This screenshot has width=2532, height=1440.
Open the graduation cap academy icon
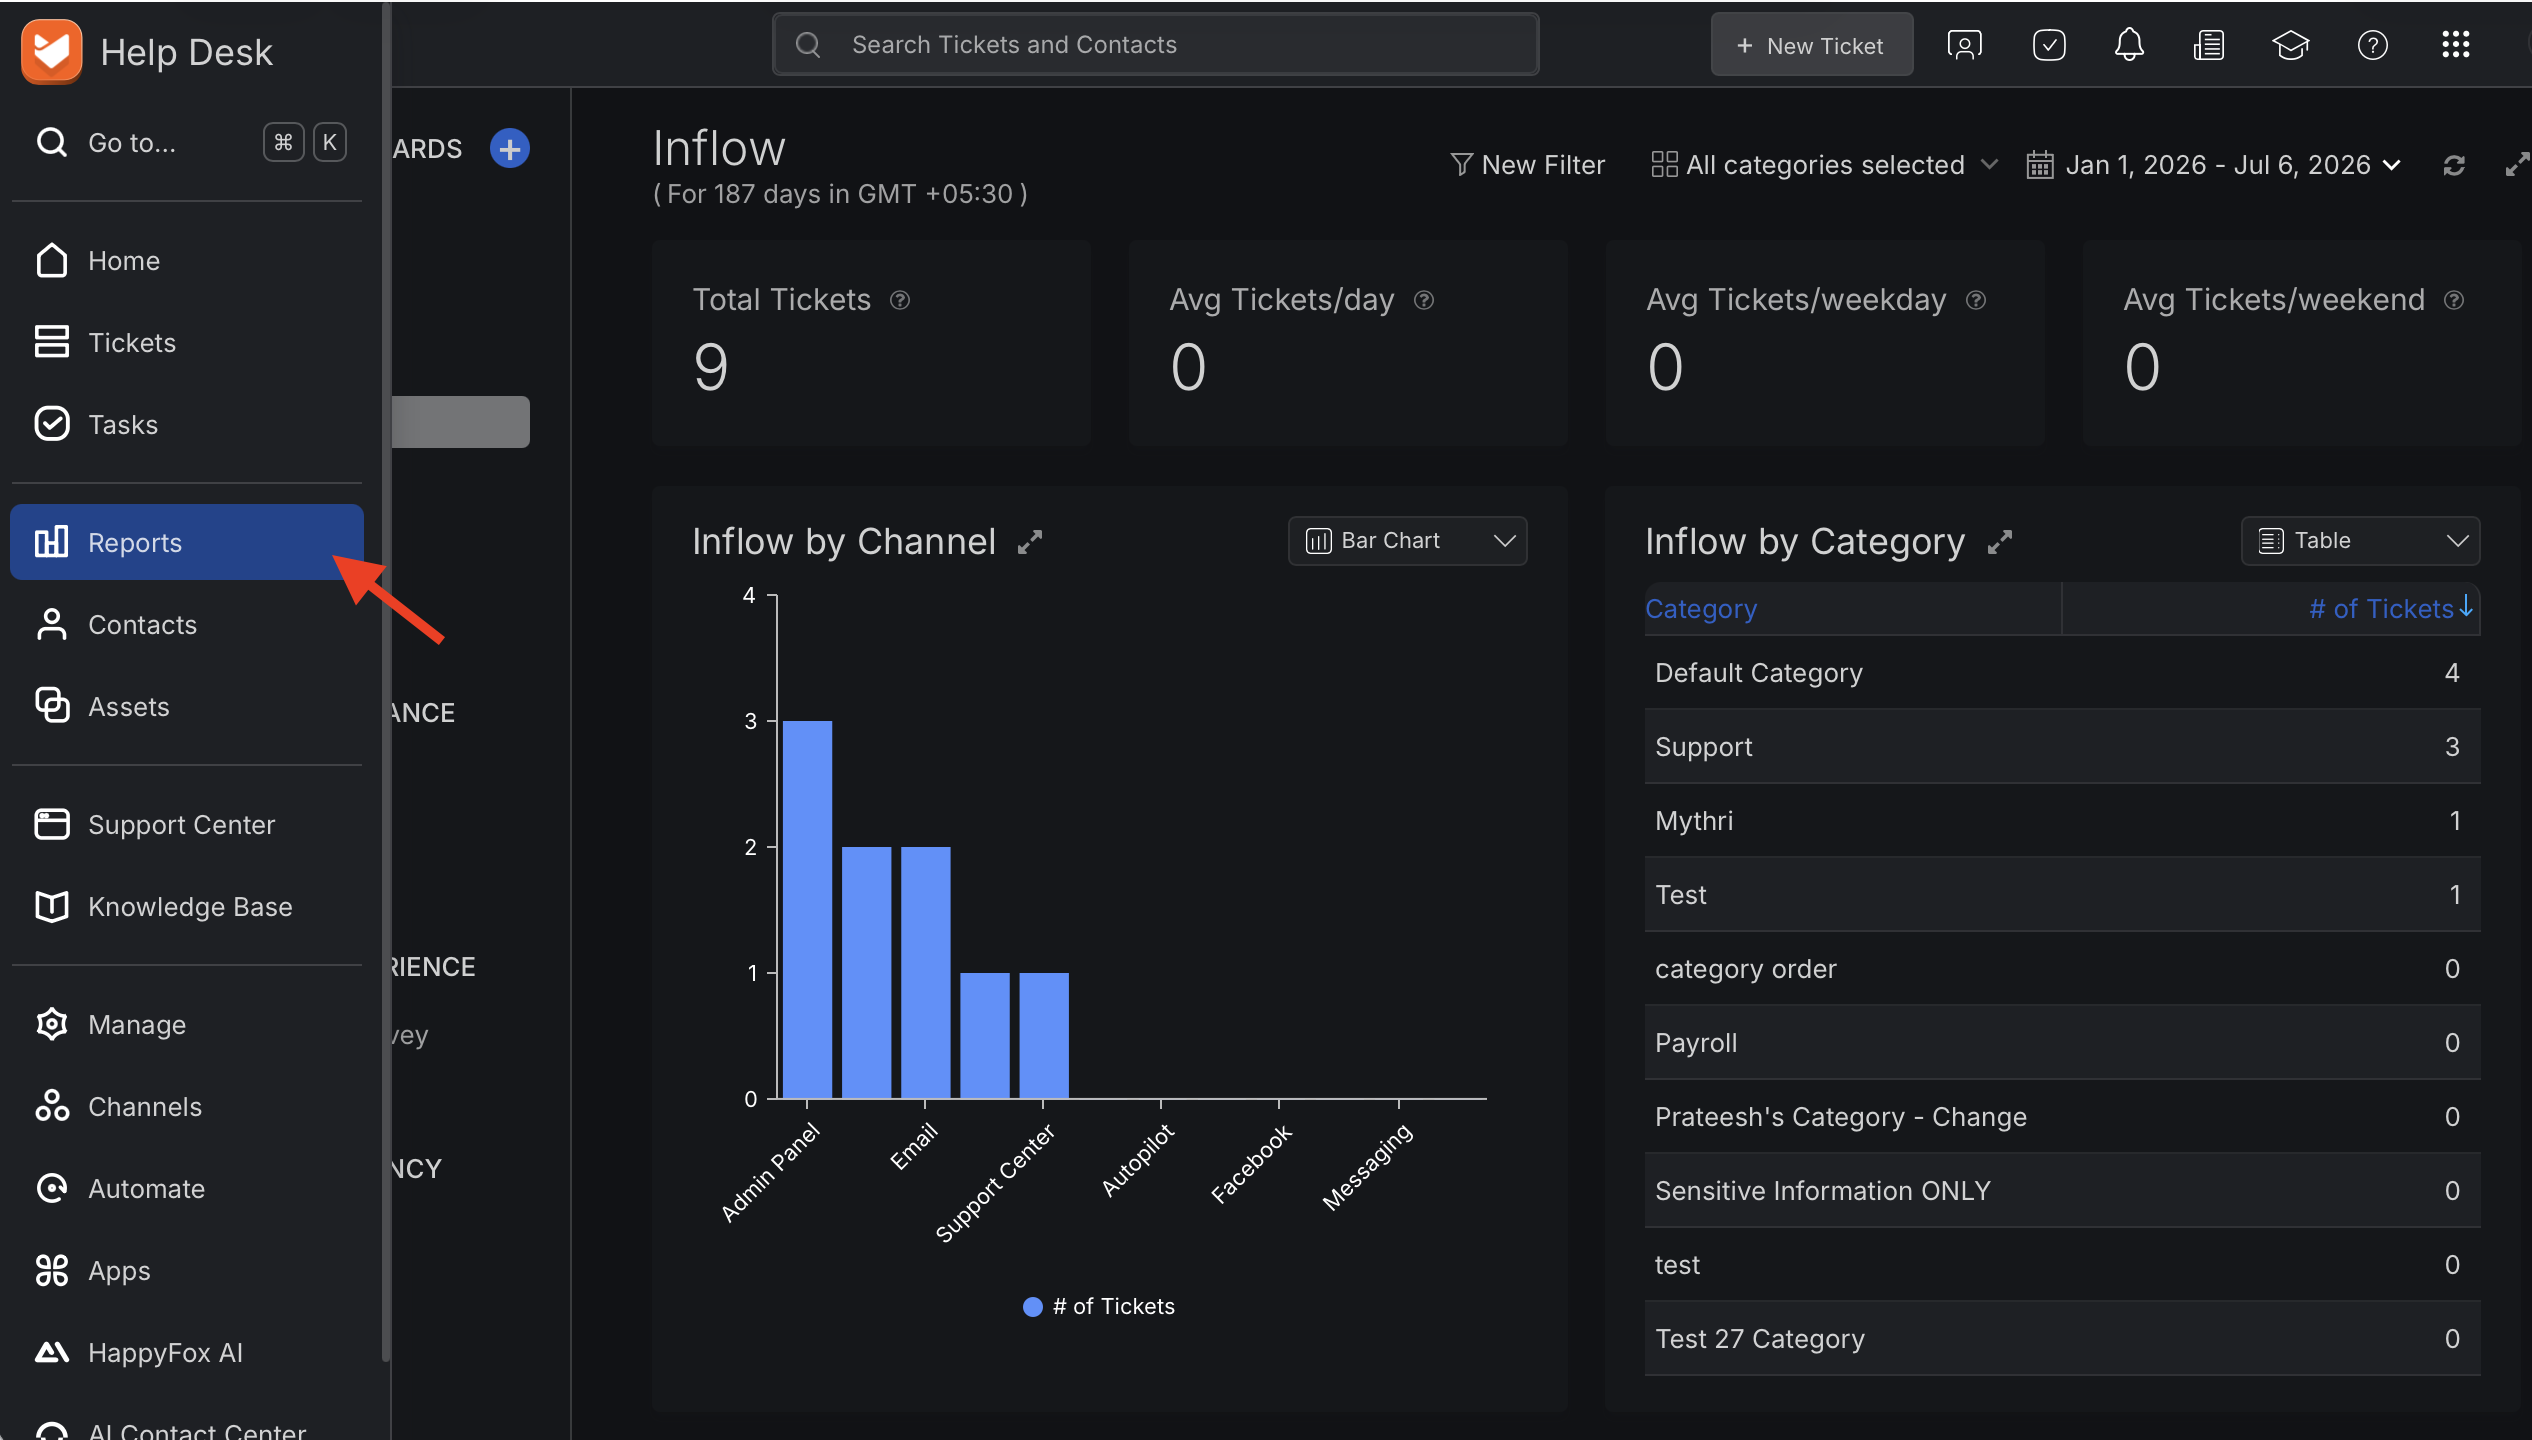[x=2290, y=45]
